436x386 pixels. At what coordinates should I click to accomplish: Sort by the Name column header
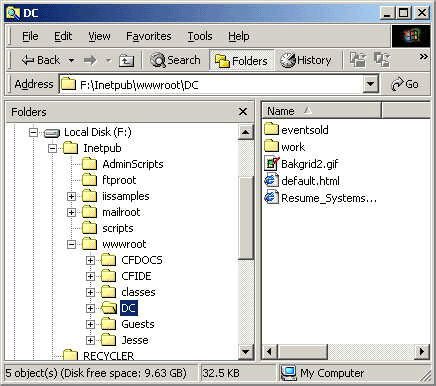click(322, 111)
